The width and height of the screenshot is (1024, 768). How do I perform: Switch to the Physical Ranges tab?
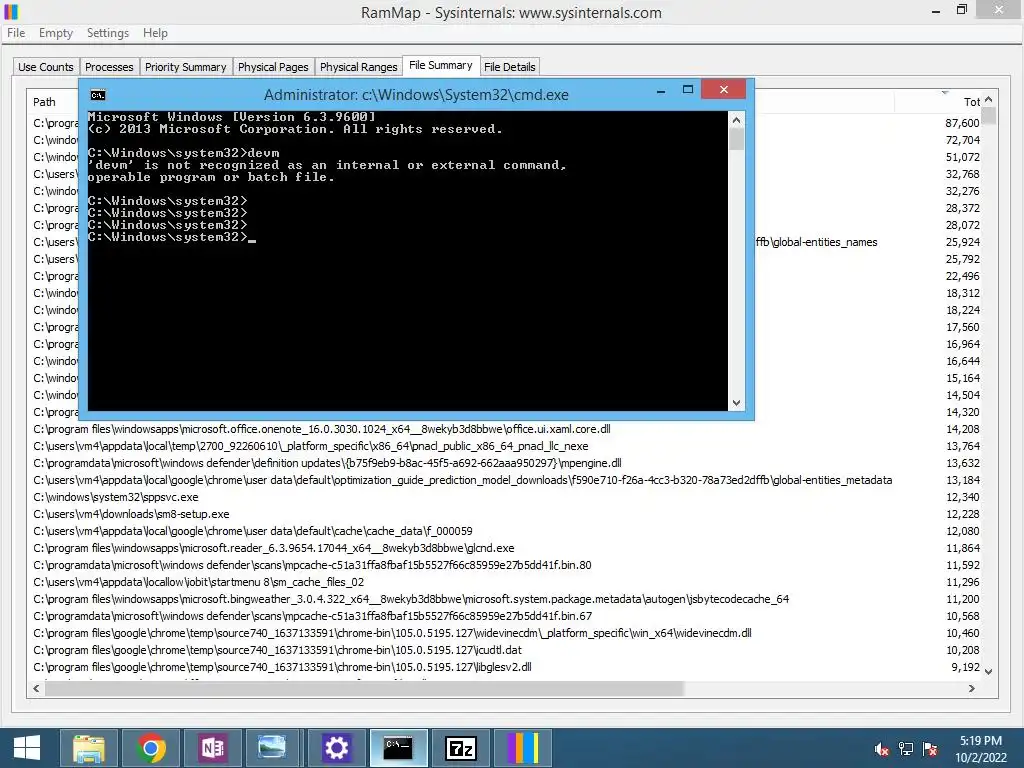click(359, 67)
